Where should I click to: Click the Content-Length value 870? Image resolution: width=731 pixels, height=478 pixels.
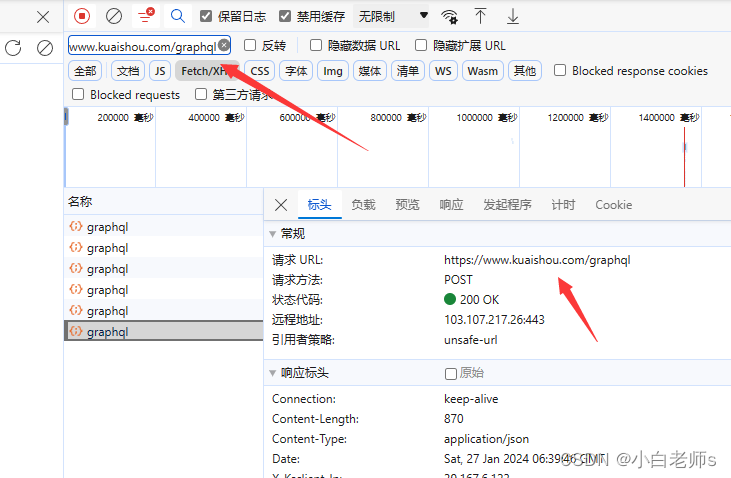click(x=454, y=419)
